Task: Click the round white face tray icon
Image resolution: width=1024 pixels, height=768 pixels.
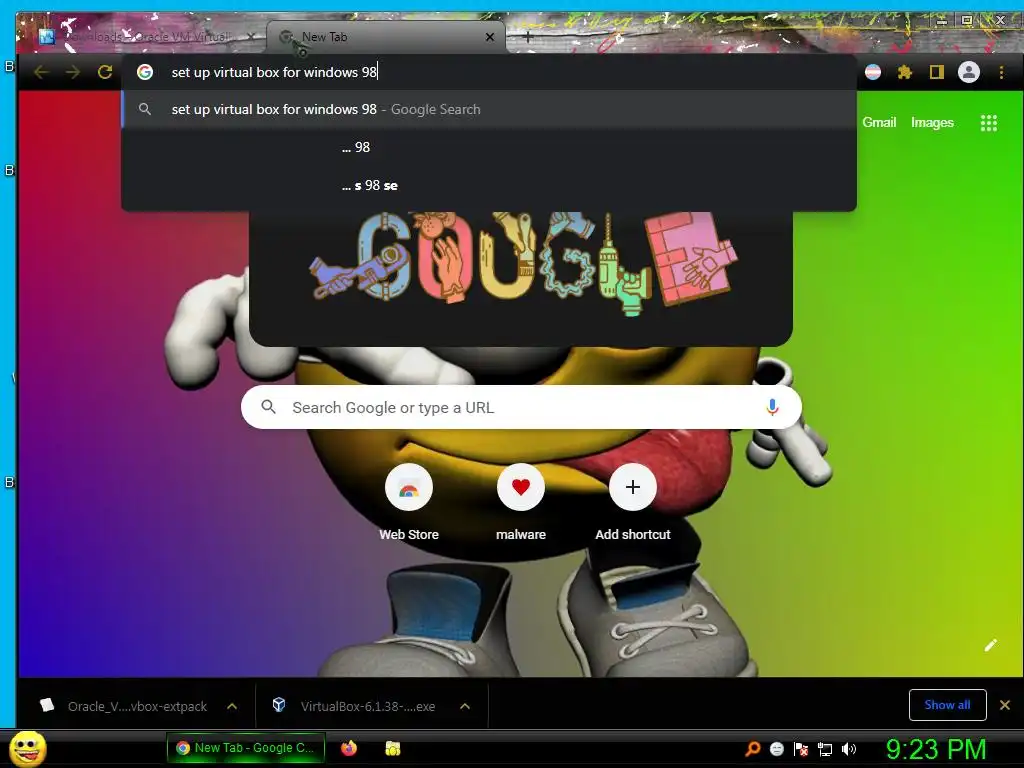Action: 776,748
